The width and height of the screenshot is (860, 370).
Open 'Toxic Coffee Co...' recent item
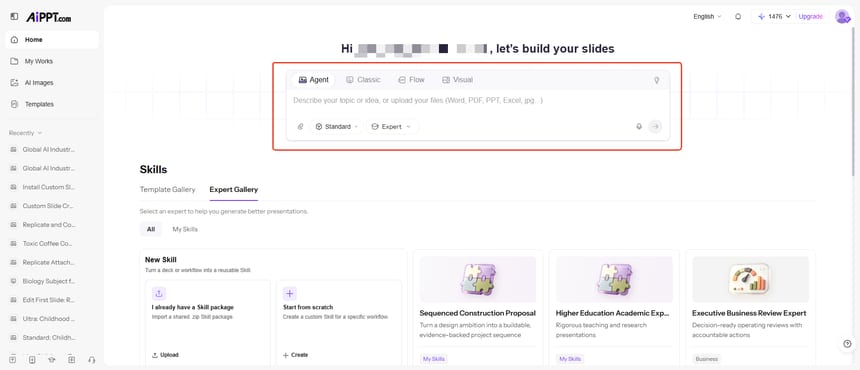[x=48, y=243]
